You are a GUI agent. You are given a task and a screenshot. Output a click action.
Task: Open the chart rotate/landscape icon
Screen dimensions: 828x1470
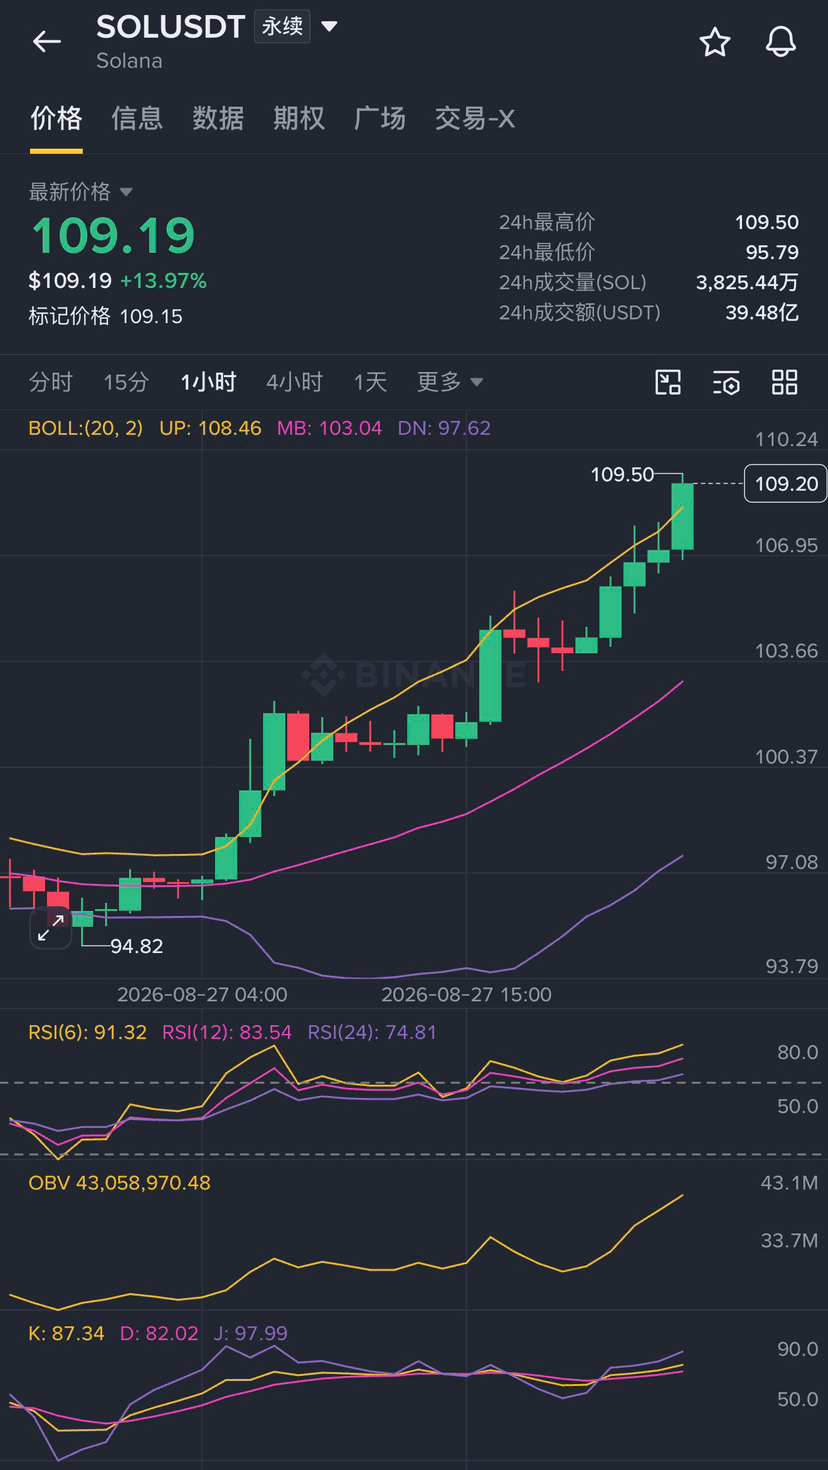(x=668, y=382)
